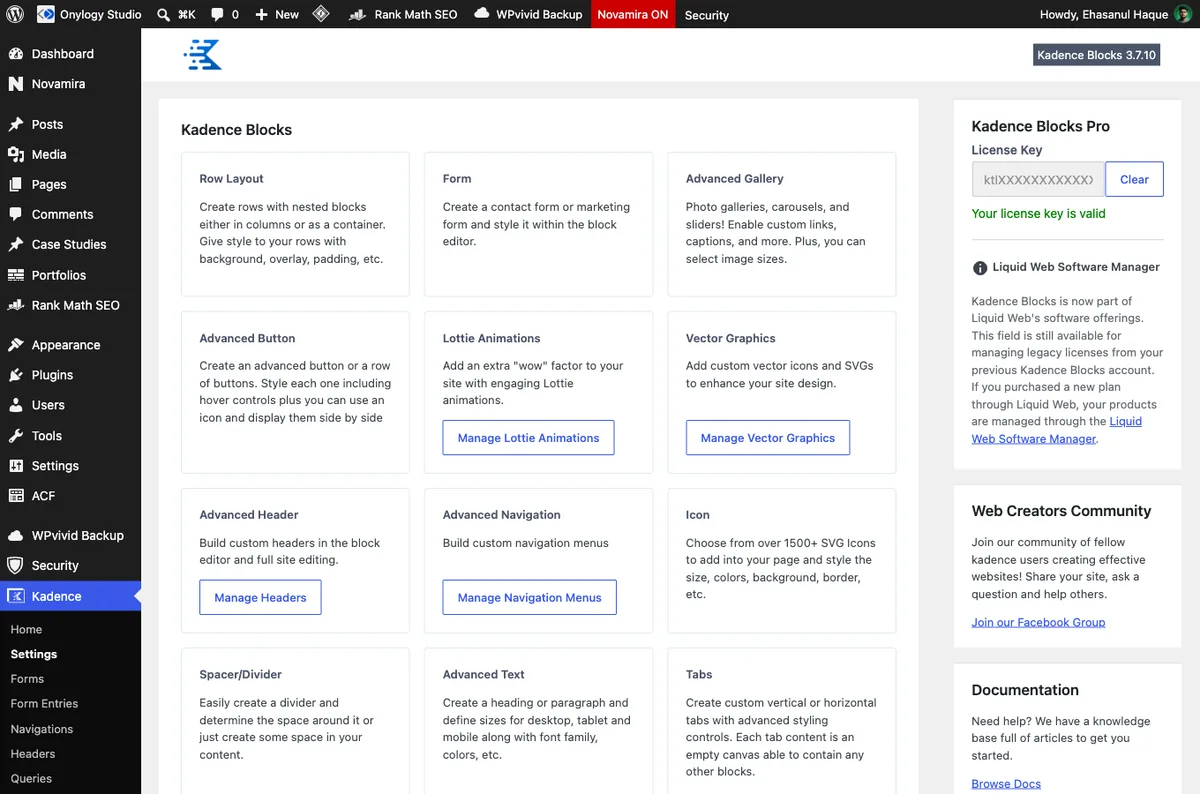The image size is (1200, 794).
Task: Open the Join our Facebook Group link
Action: (1038, 622)
